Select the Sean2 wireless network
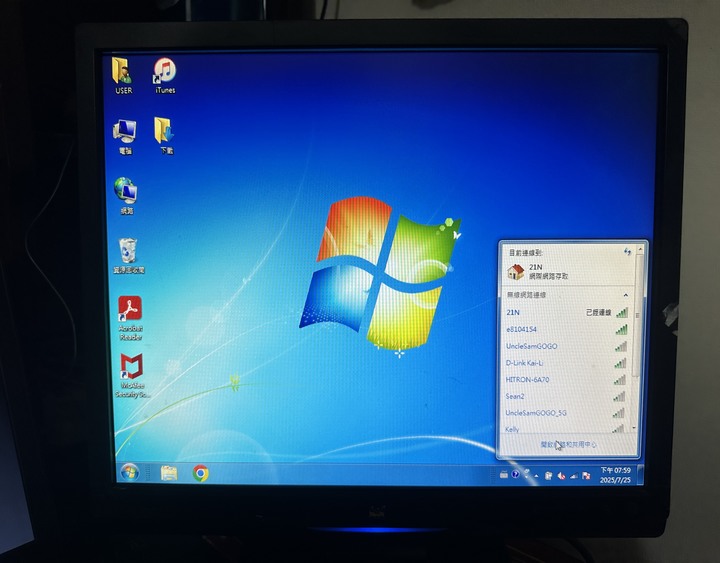Image resolution: width=720 pixels, height=563 pixels. tap(567, 396)
